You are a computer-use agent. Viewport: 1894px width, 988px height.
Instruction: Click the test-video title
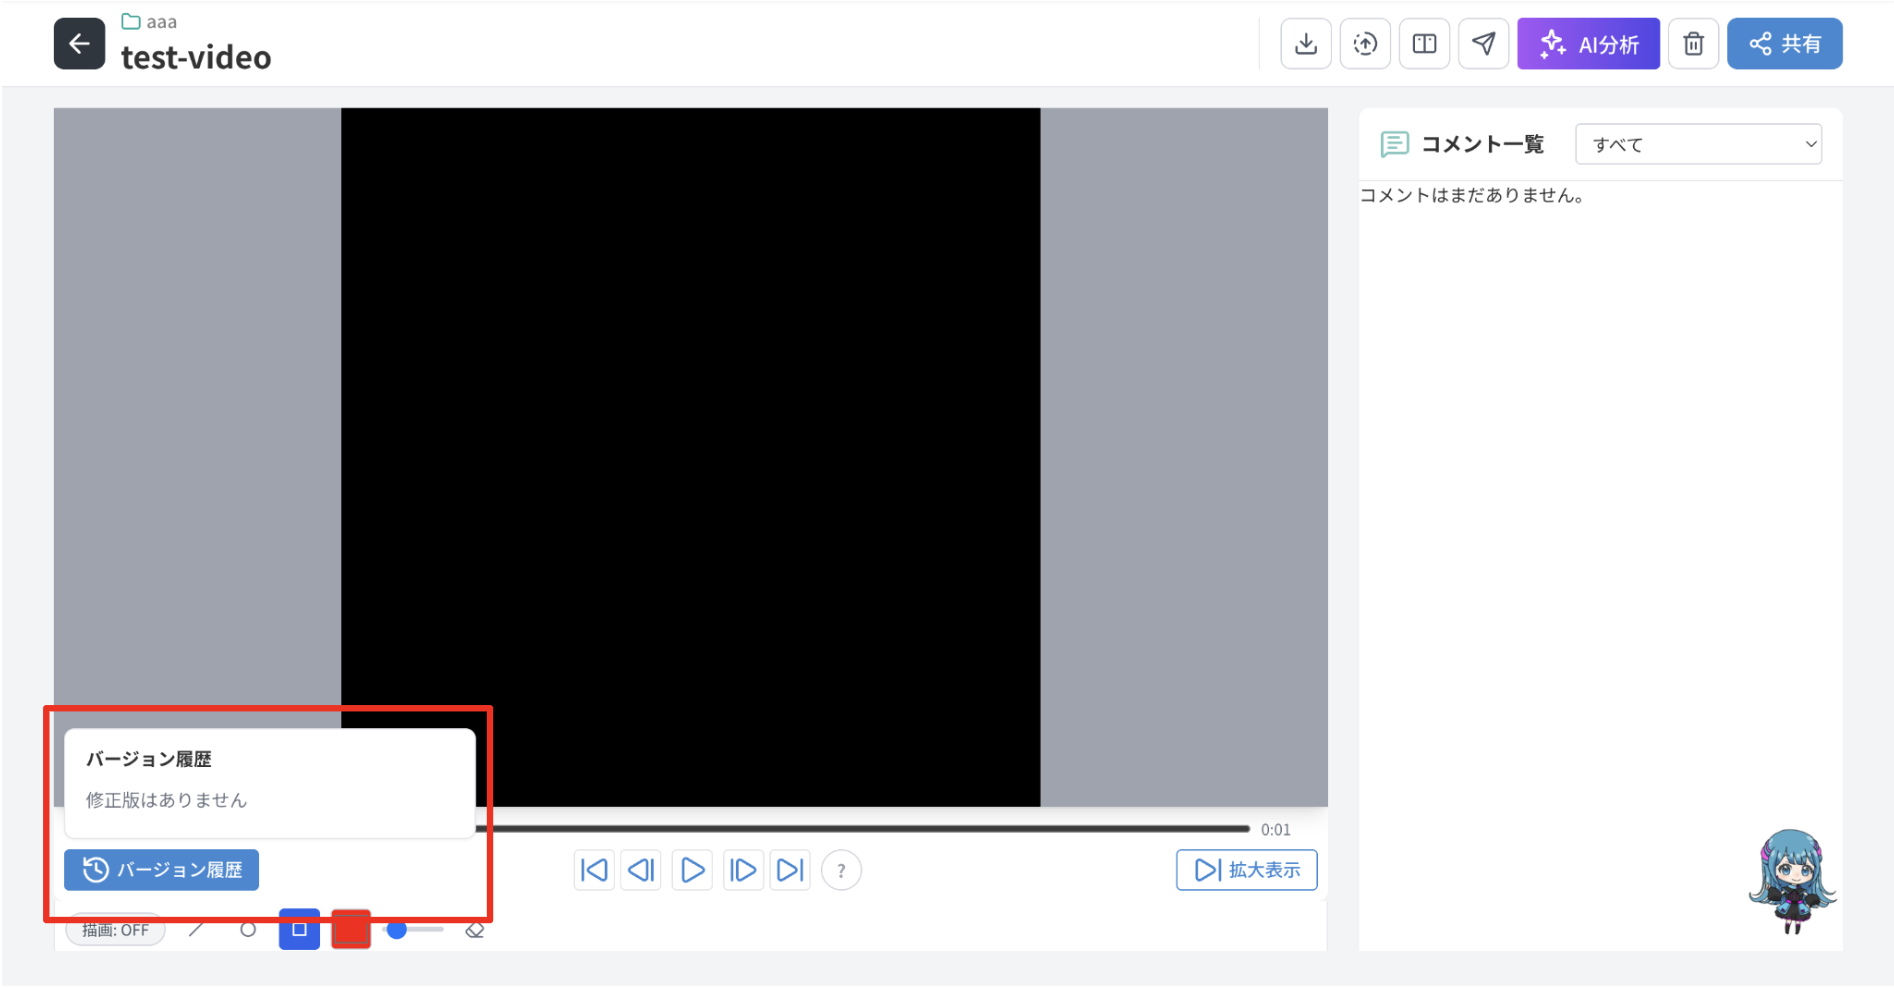196,58
